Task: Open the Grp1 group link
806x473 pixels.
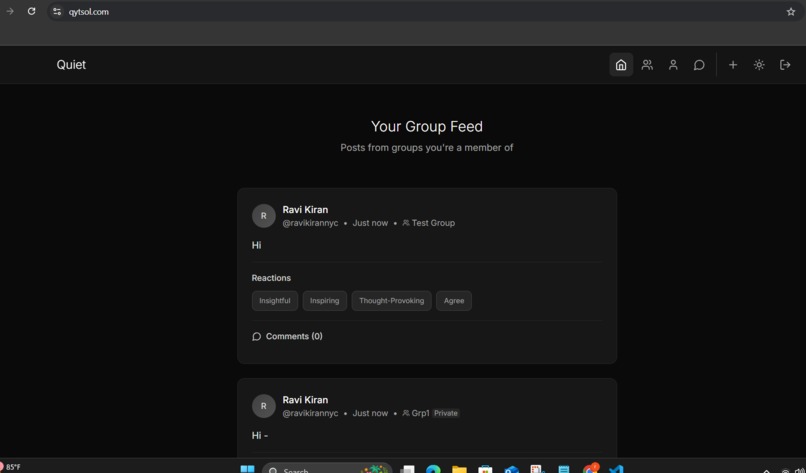Action: (420, 413)
